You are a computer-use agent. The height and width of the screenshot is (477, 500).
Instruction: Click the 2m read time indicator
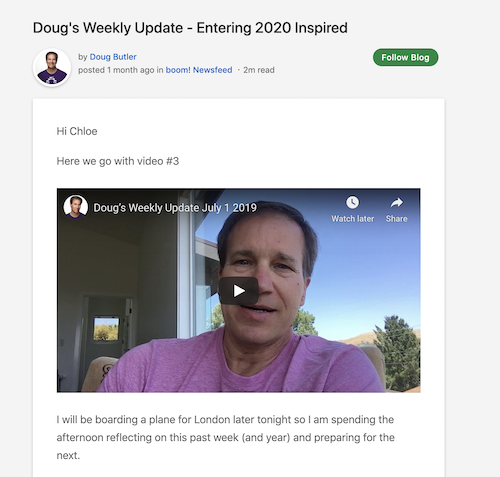259,70
